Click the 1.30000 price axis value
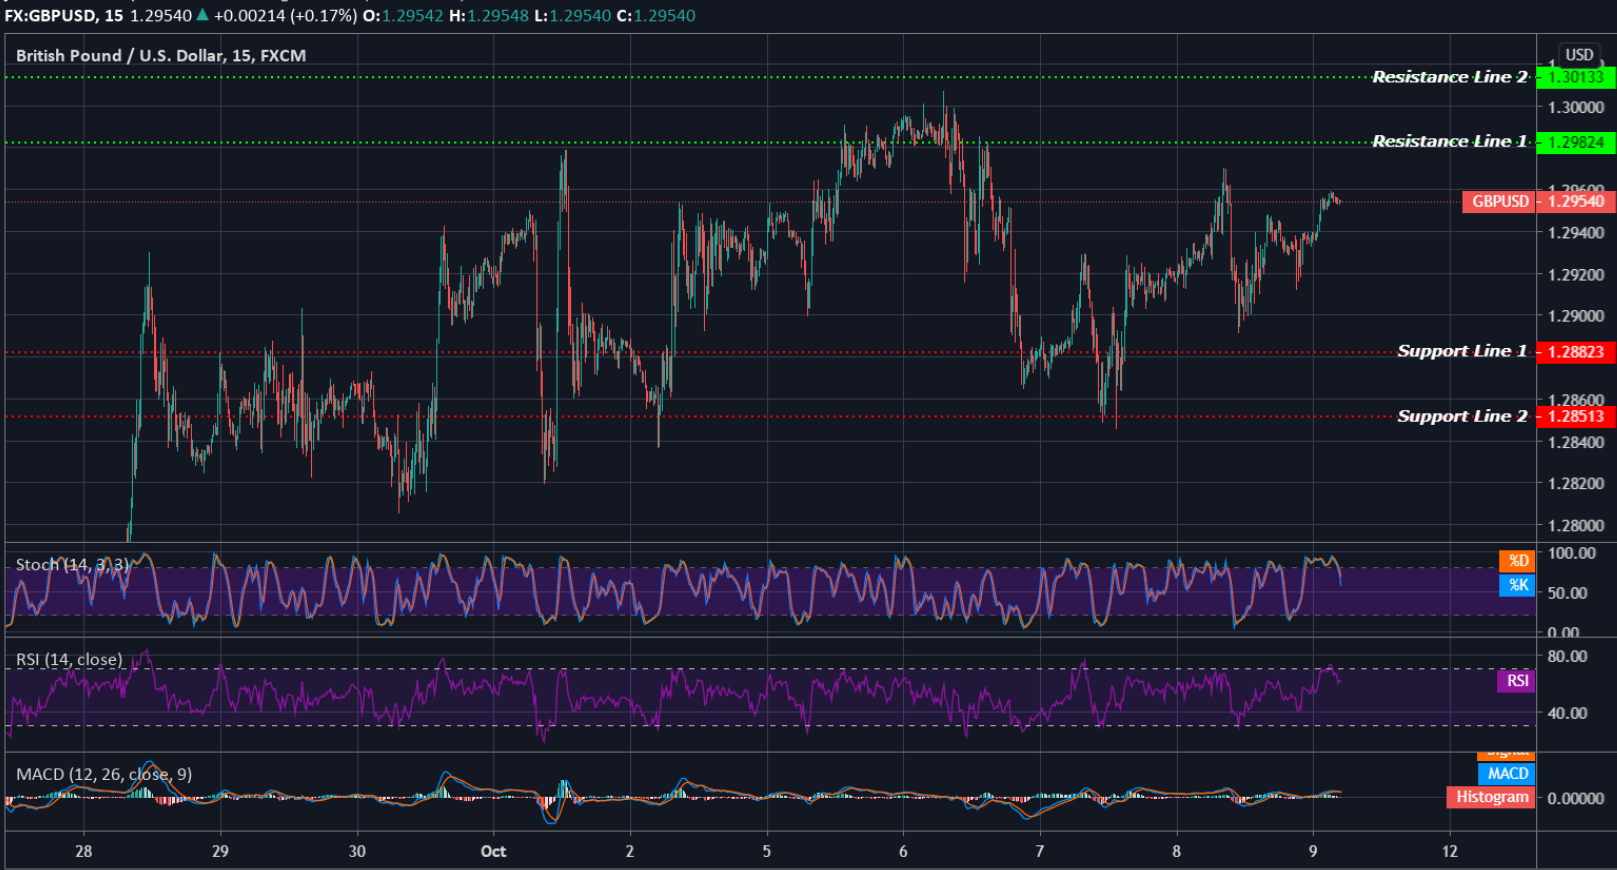The height and width of the screenshot is (870, 1617). click(1576, 108)
